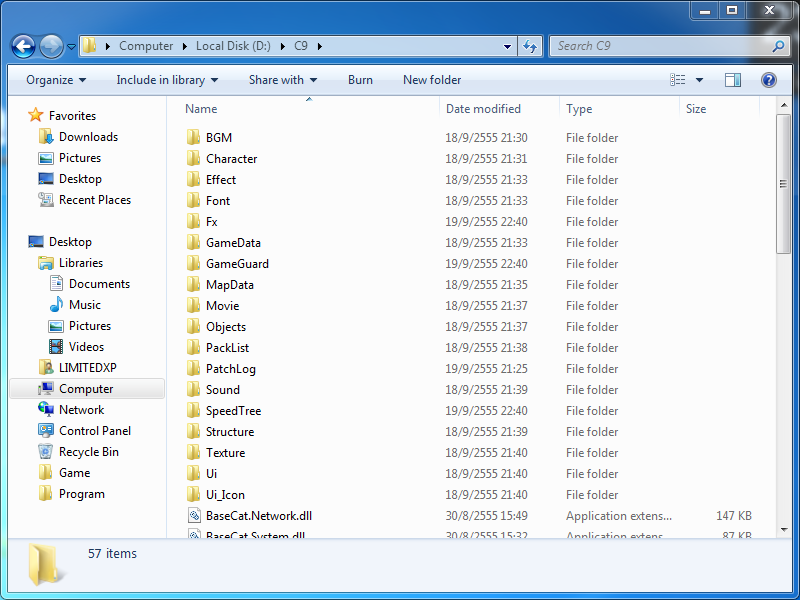The height and width of the screenshot is (600, 800).
Task: Sort by the Date modified column
Action: [483, 109]
